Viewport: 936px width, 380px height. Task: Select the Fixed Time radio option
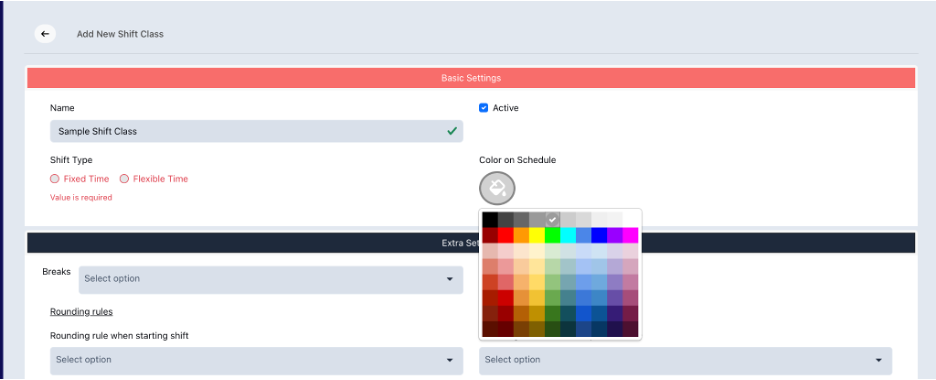80,178
